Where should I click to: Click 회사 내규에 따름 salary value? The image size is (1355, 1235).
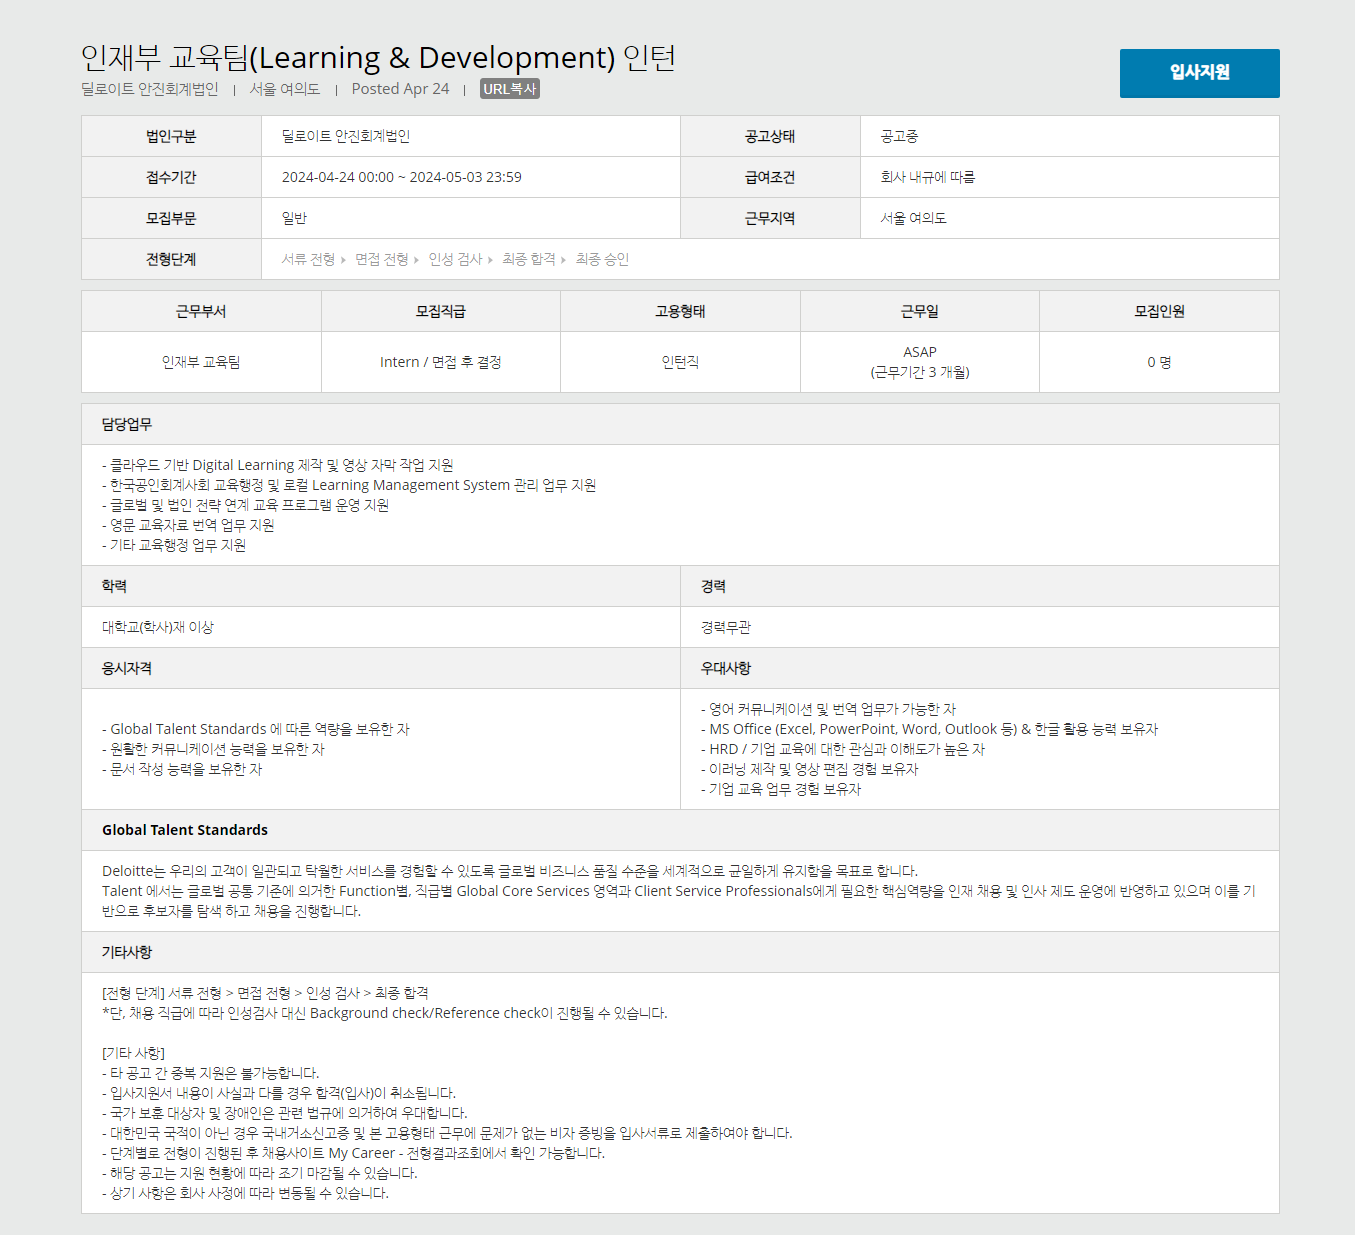pyautogui.click(x=928, y=177)
